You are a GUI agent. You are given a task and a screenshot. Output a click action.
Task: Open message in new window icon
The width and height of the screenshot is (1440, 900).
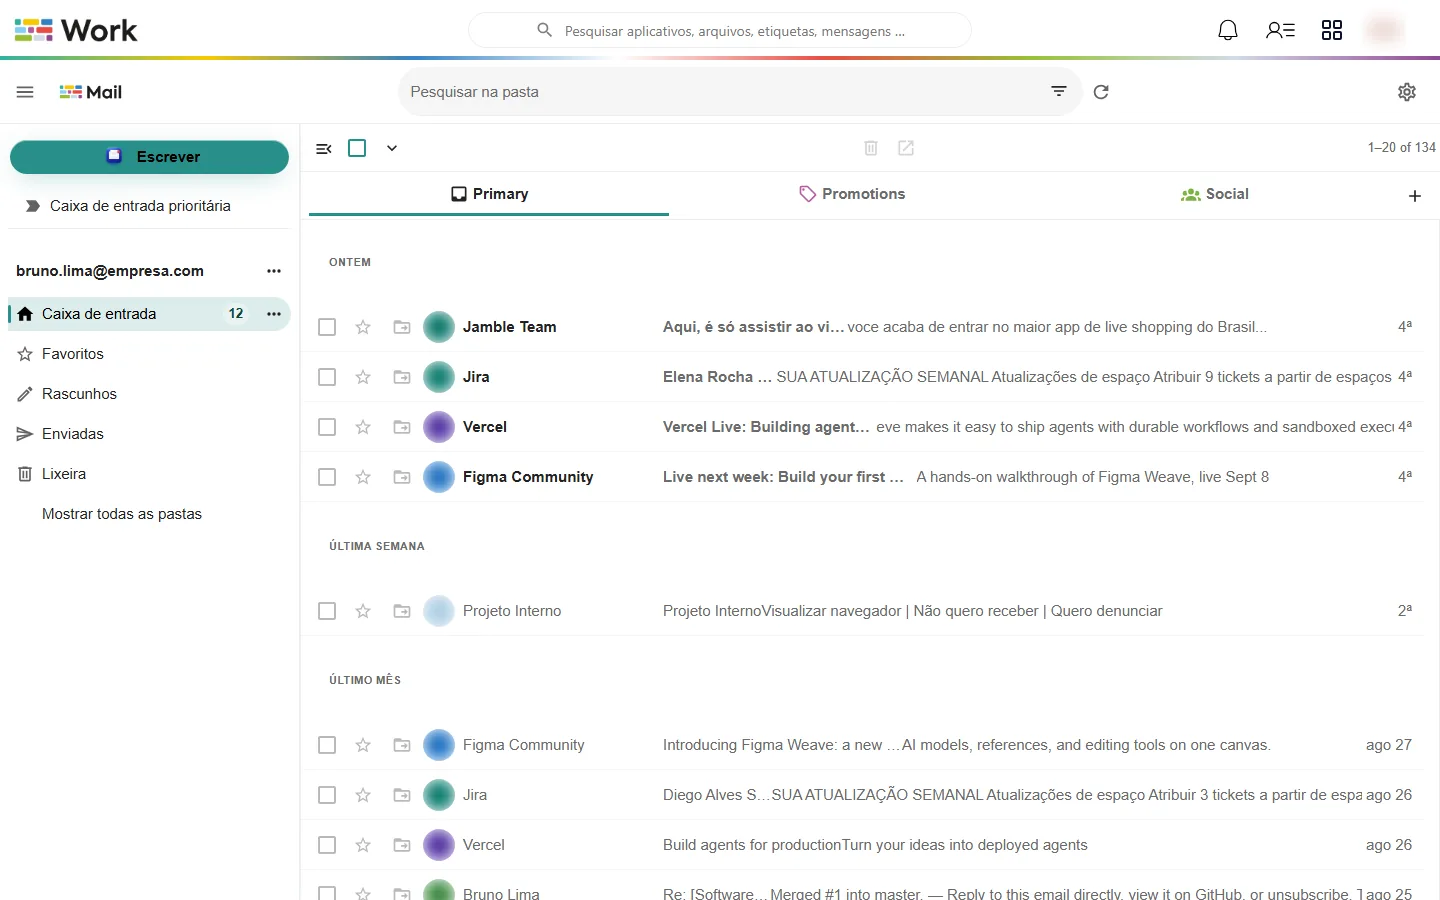point(906,148)
